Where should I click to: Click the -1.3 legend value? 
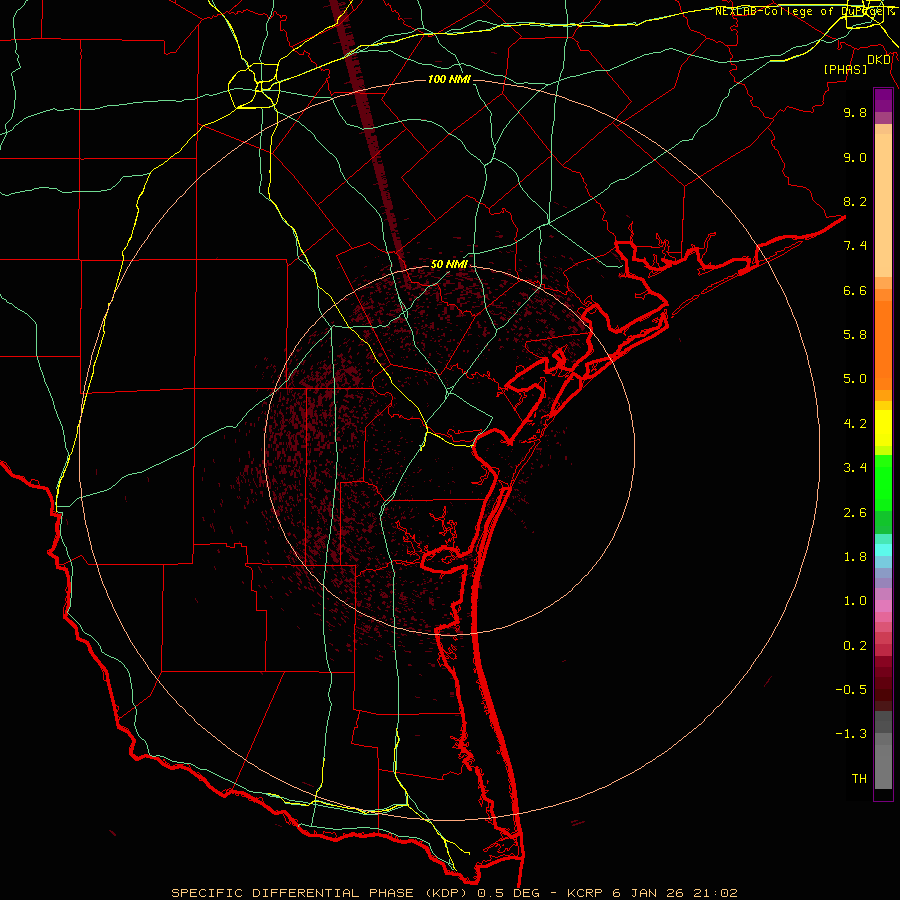851,734
